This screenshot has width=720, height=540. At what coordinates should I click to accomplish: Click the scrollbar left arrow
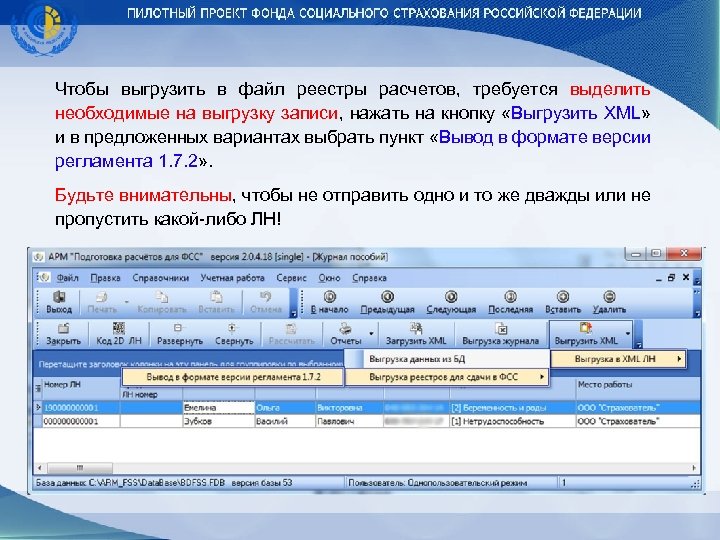coord(40,468)
